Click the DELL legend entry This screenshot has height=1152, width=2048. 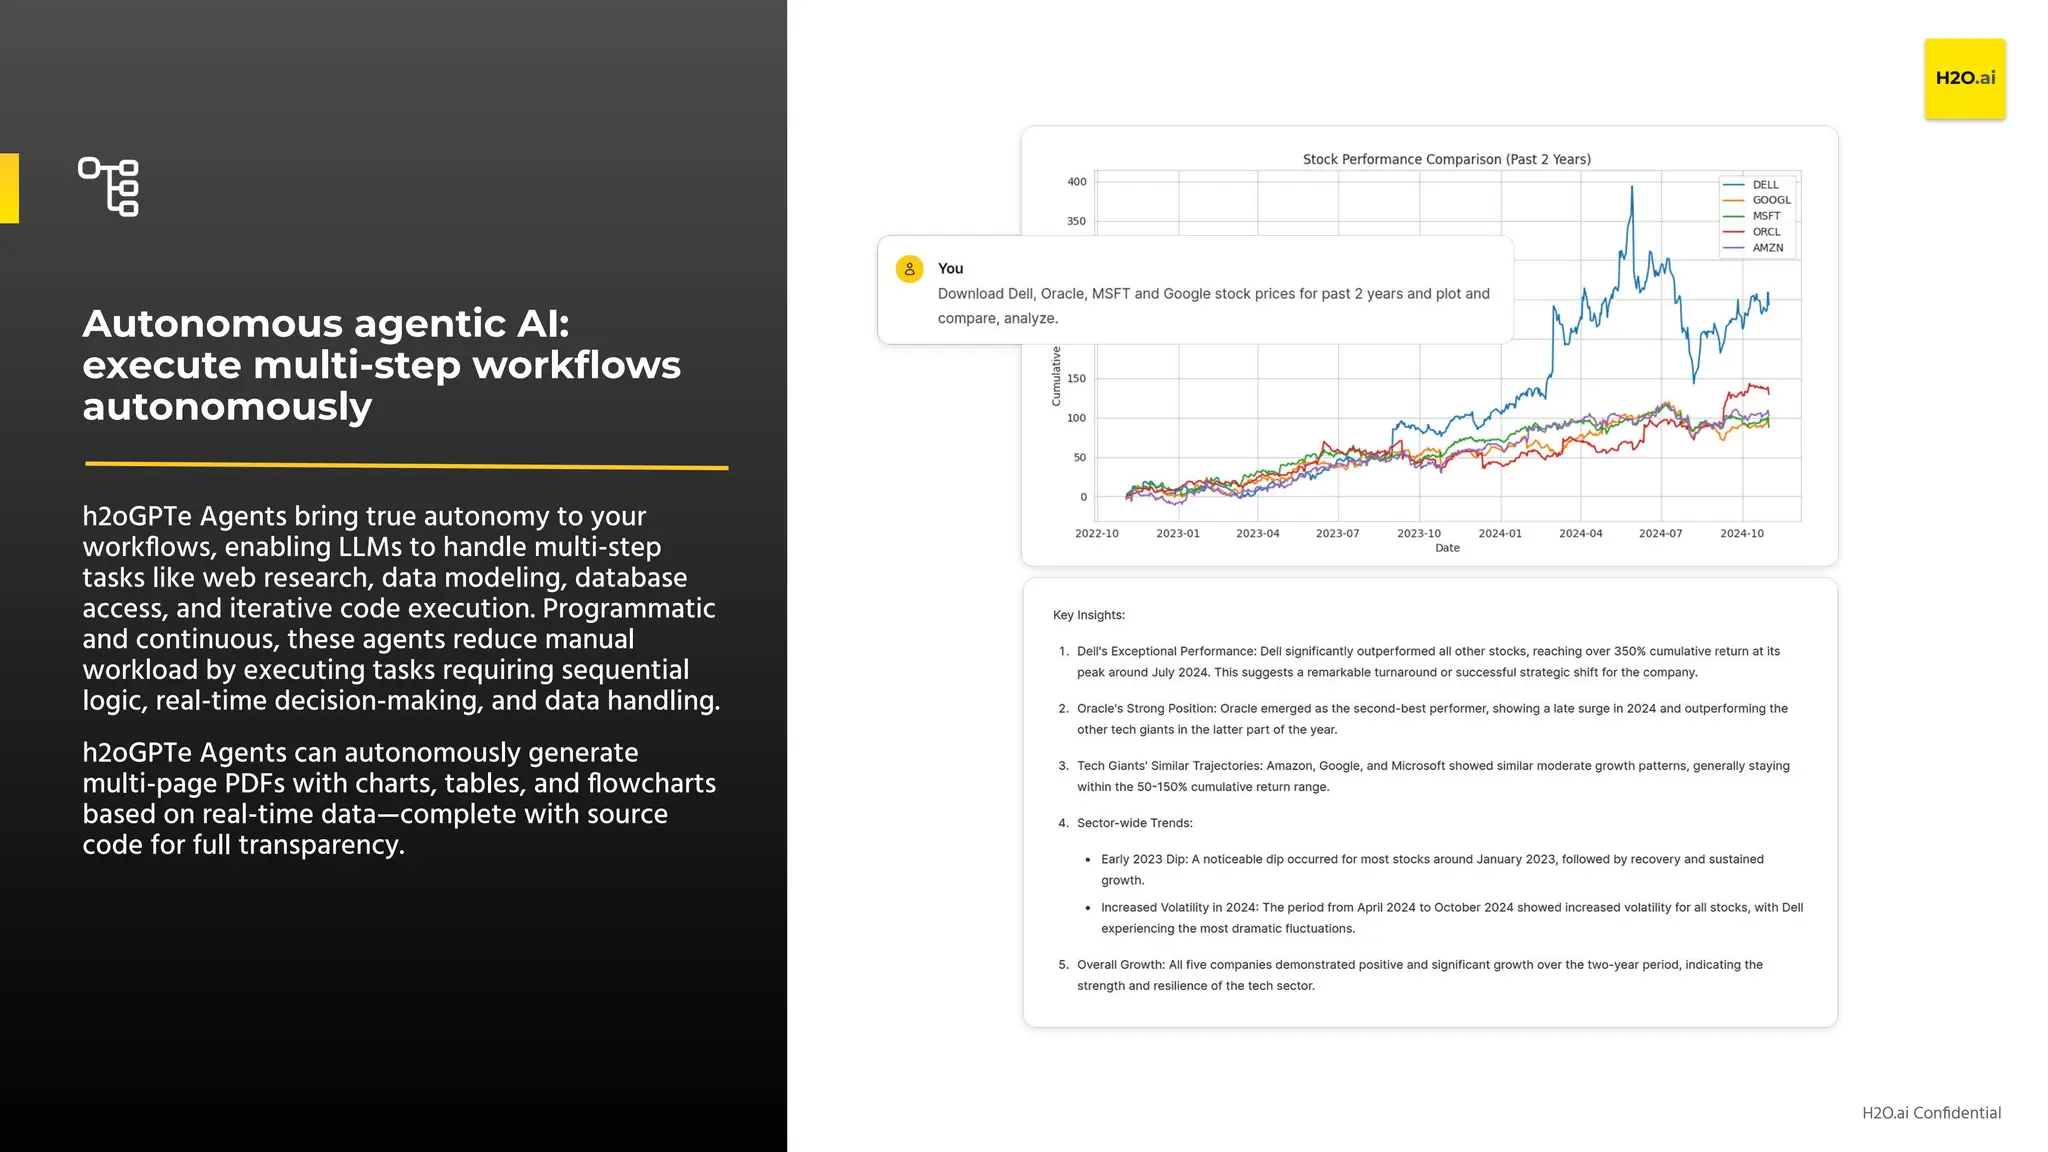tap(1757, 185)
